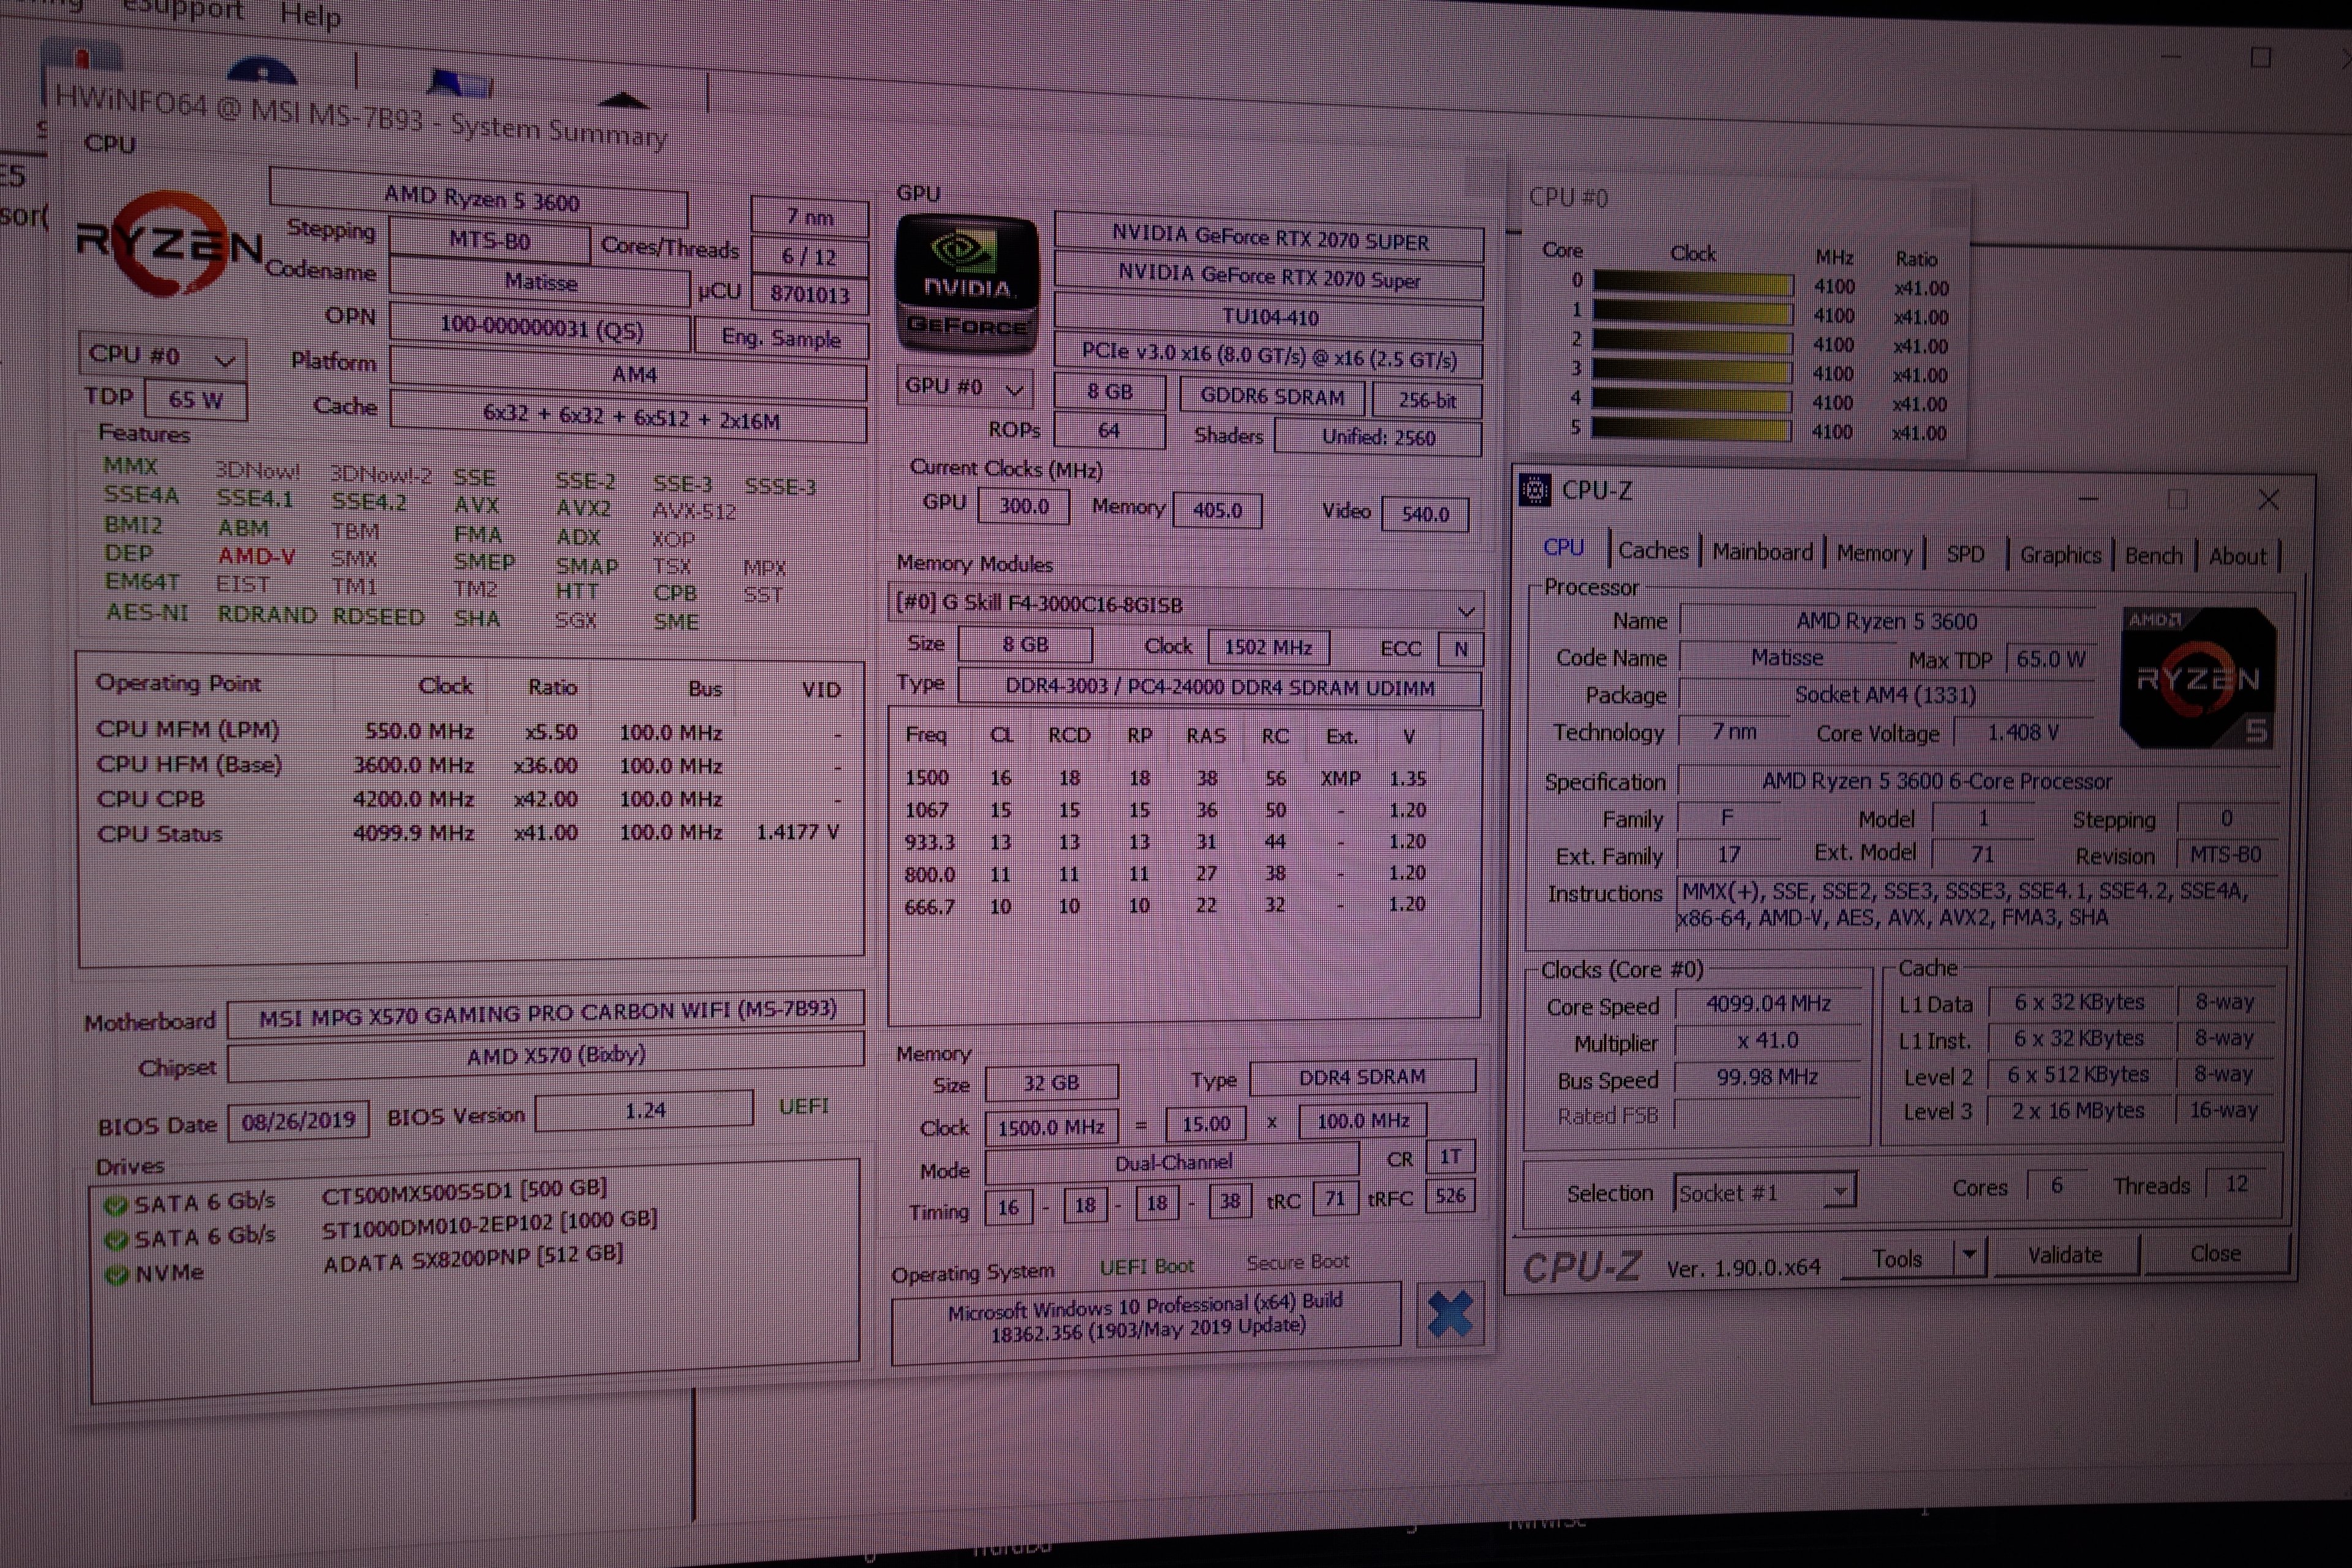Click the 'AMD X570 (Bixby)' chipset field
This screenshot has height=1568, width=2352.
point(546,1057)
